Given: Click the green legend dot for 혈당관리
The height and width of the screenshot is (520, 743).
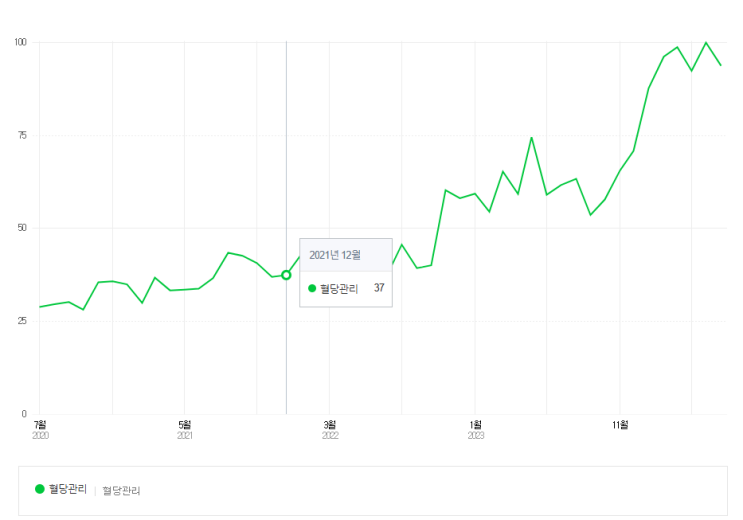Looking at the screenshot, I should pyautogui.click(x=40, y=489).
